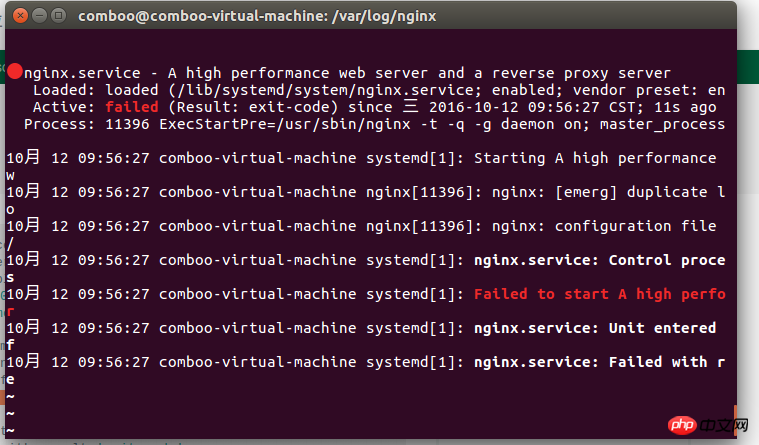Select the red "failed" status word
This screenshot has width=759, height=445.
tap(132, 107)
